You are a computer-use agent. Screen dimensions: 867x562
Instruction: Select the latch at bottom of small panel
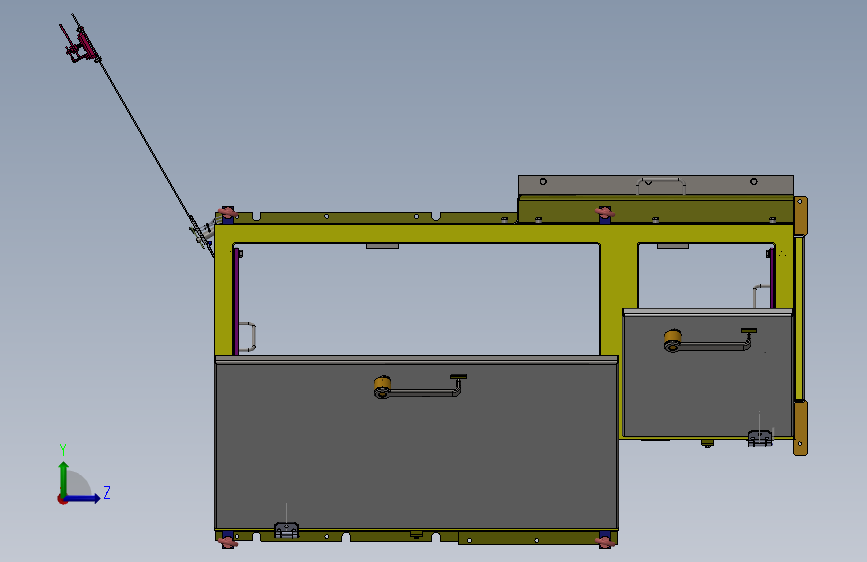760,438
